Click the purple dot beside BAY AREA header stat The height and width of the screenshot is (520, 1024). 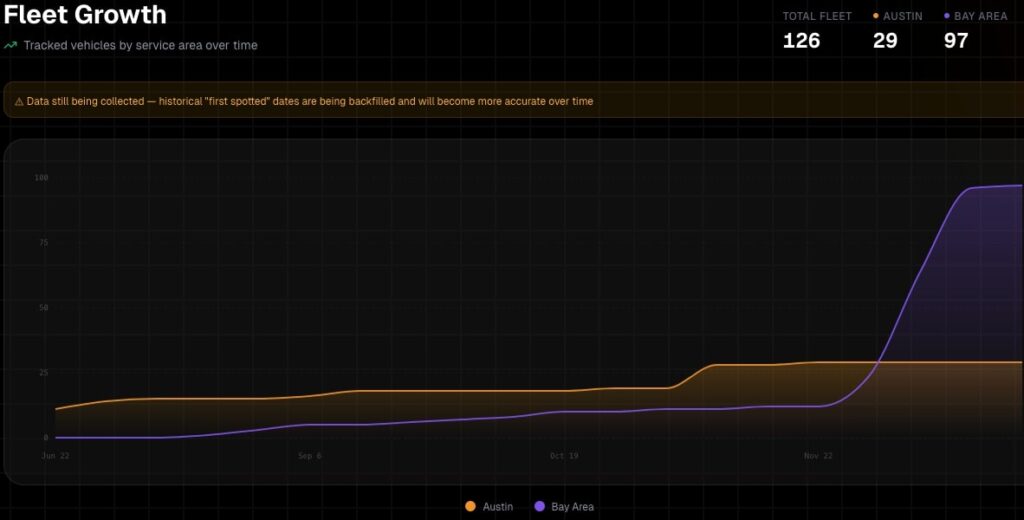[x=947, y=16]
